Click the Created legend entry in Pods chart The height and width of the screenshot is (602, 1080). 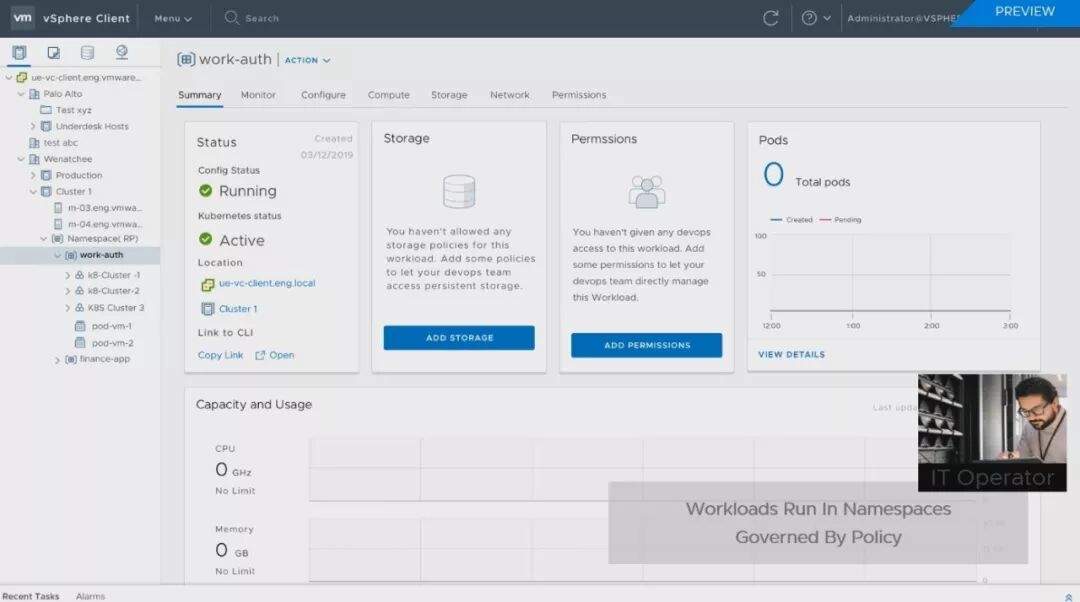point(791,220)
